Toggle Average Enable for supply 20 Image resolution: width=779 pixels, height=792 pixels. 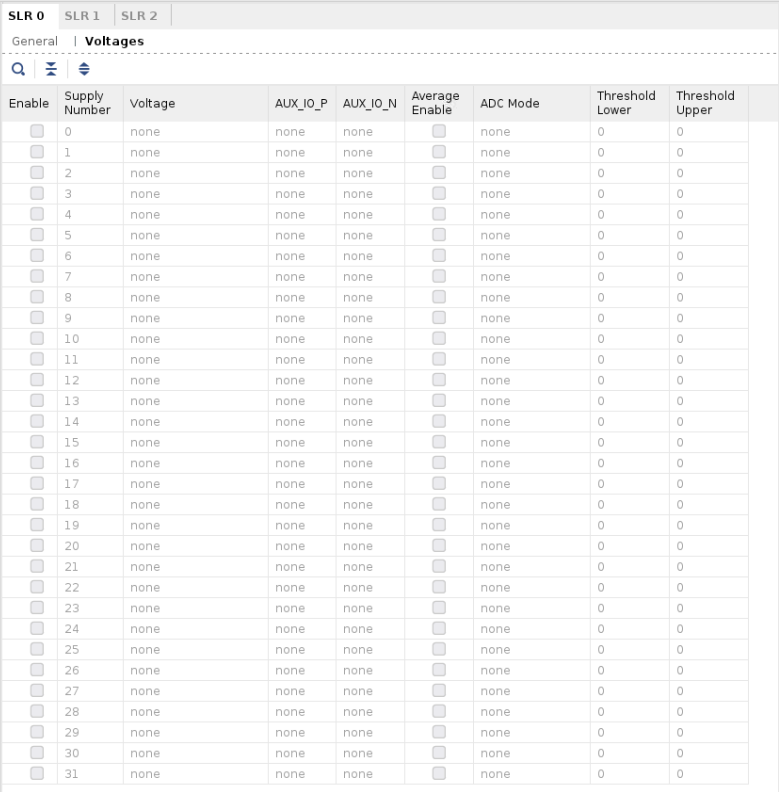[x=439, y=546]
